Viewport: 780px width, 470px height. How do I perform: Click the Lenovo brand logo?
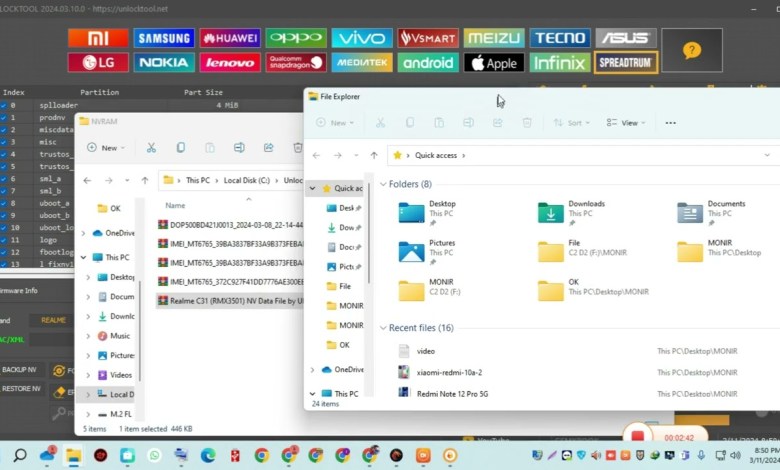coord(230,63)
